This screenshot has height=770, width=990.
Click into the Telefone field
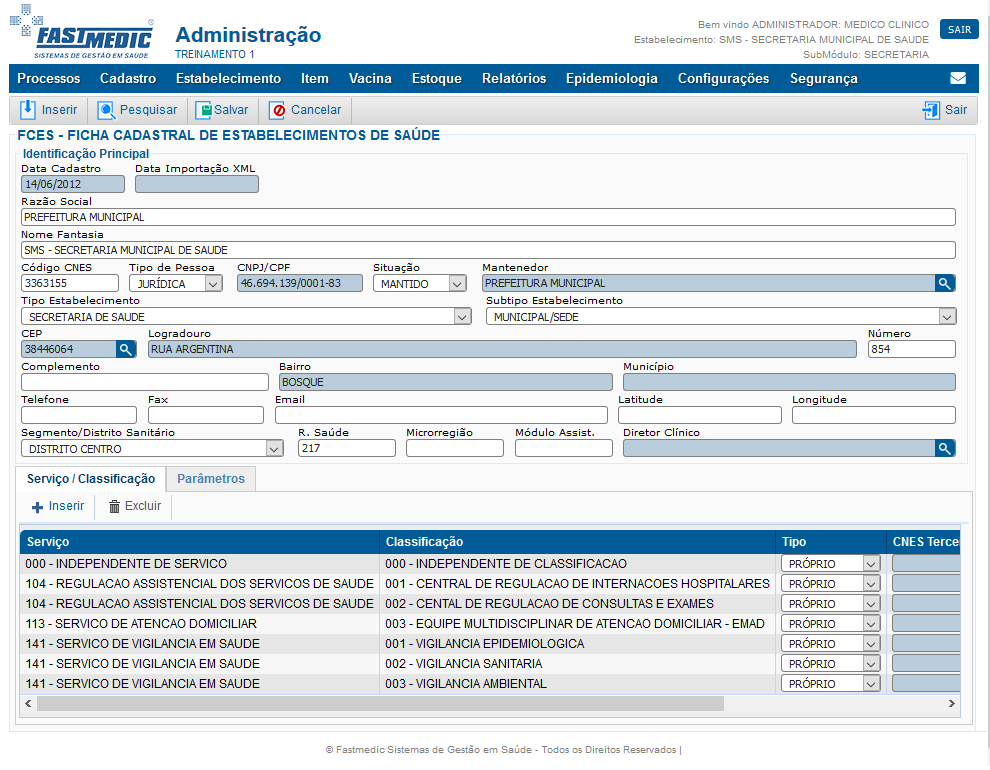(79, 415)
